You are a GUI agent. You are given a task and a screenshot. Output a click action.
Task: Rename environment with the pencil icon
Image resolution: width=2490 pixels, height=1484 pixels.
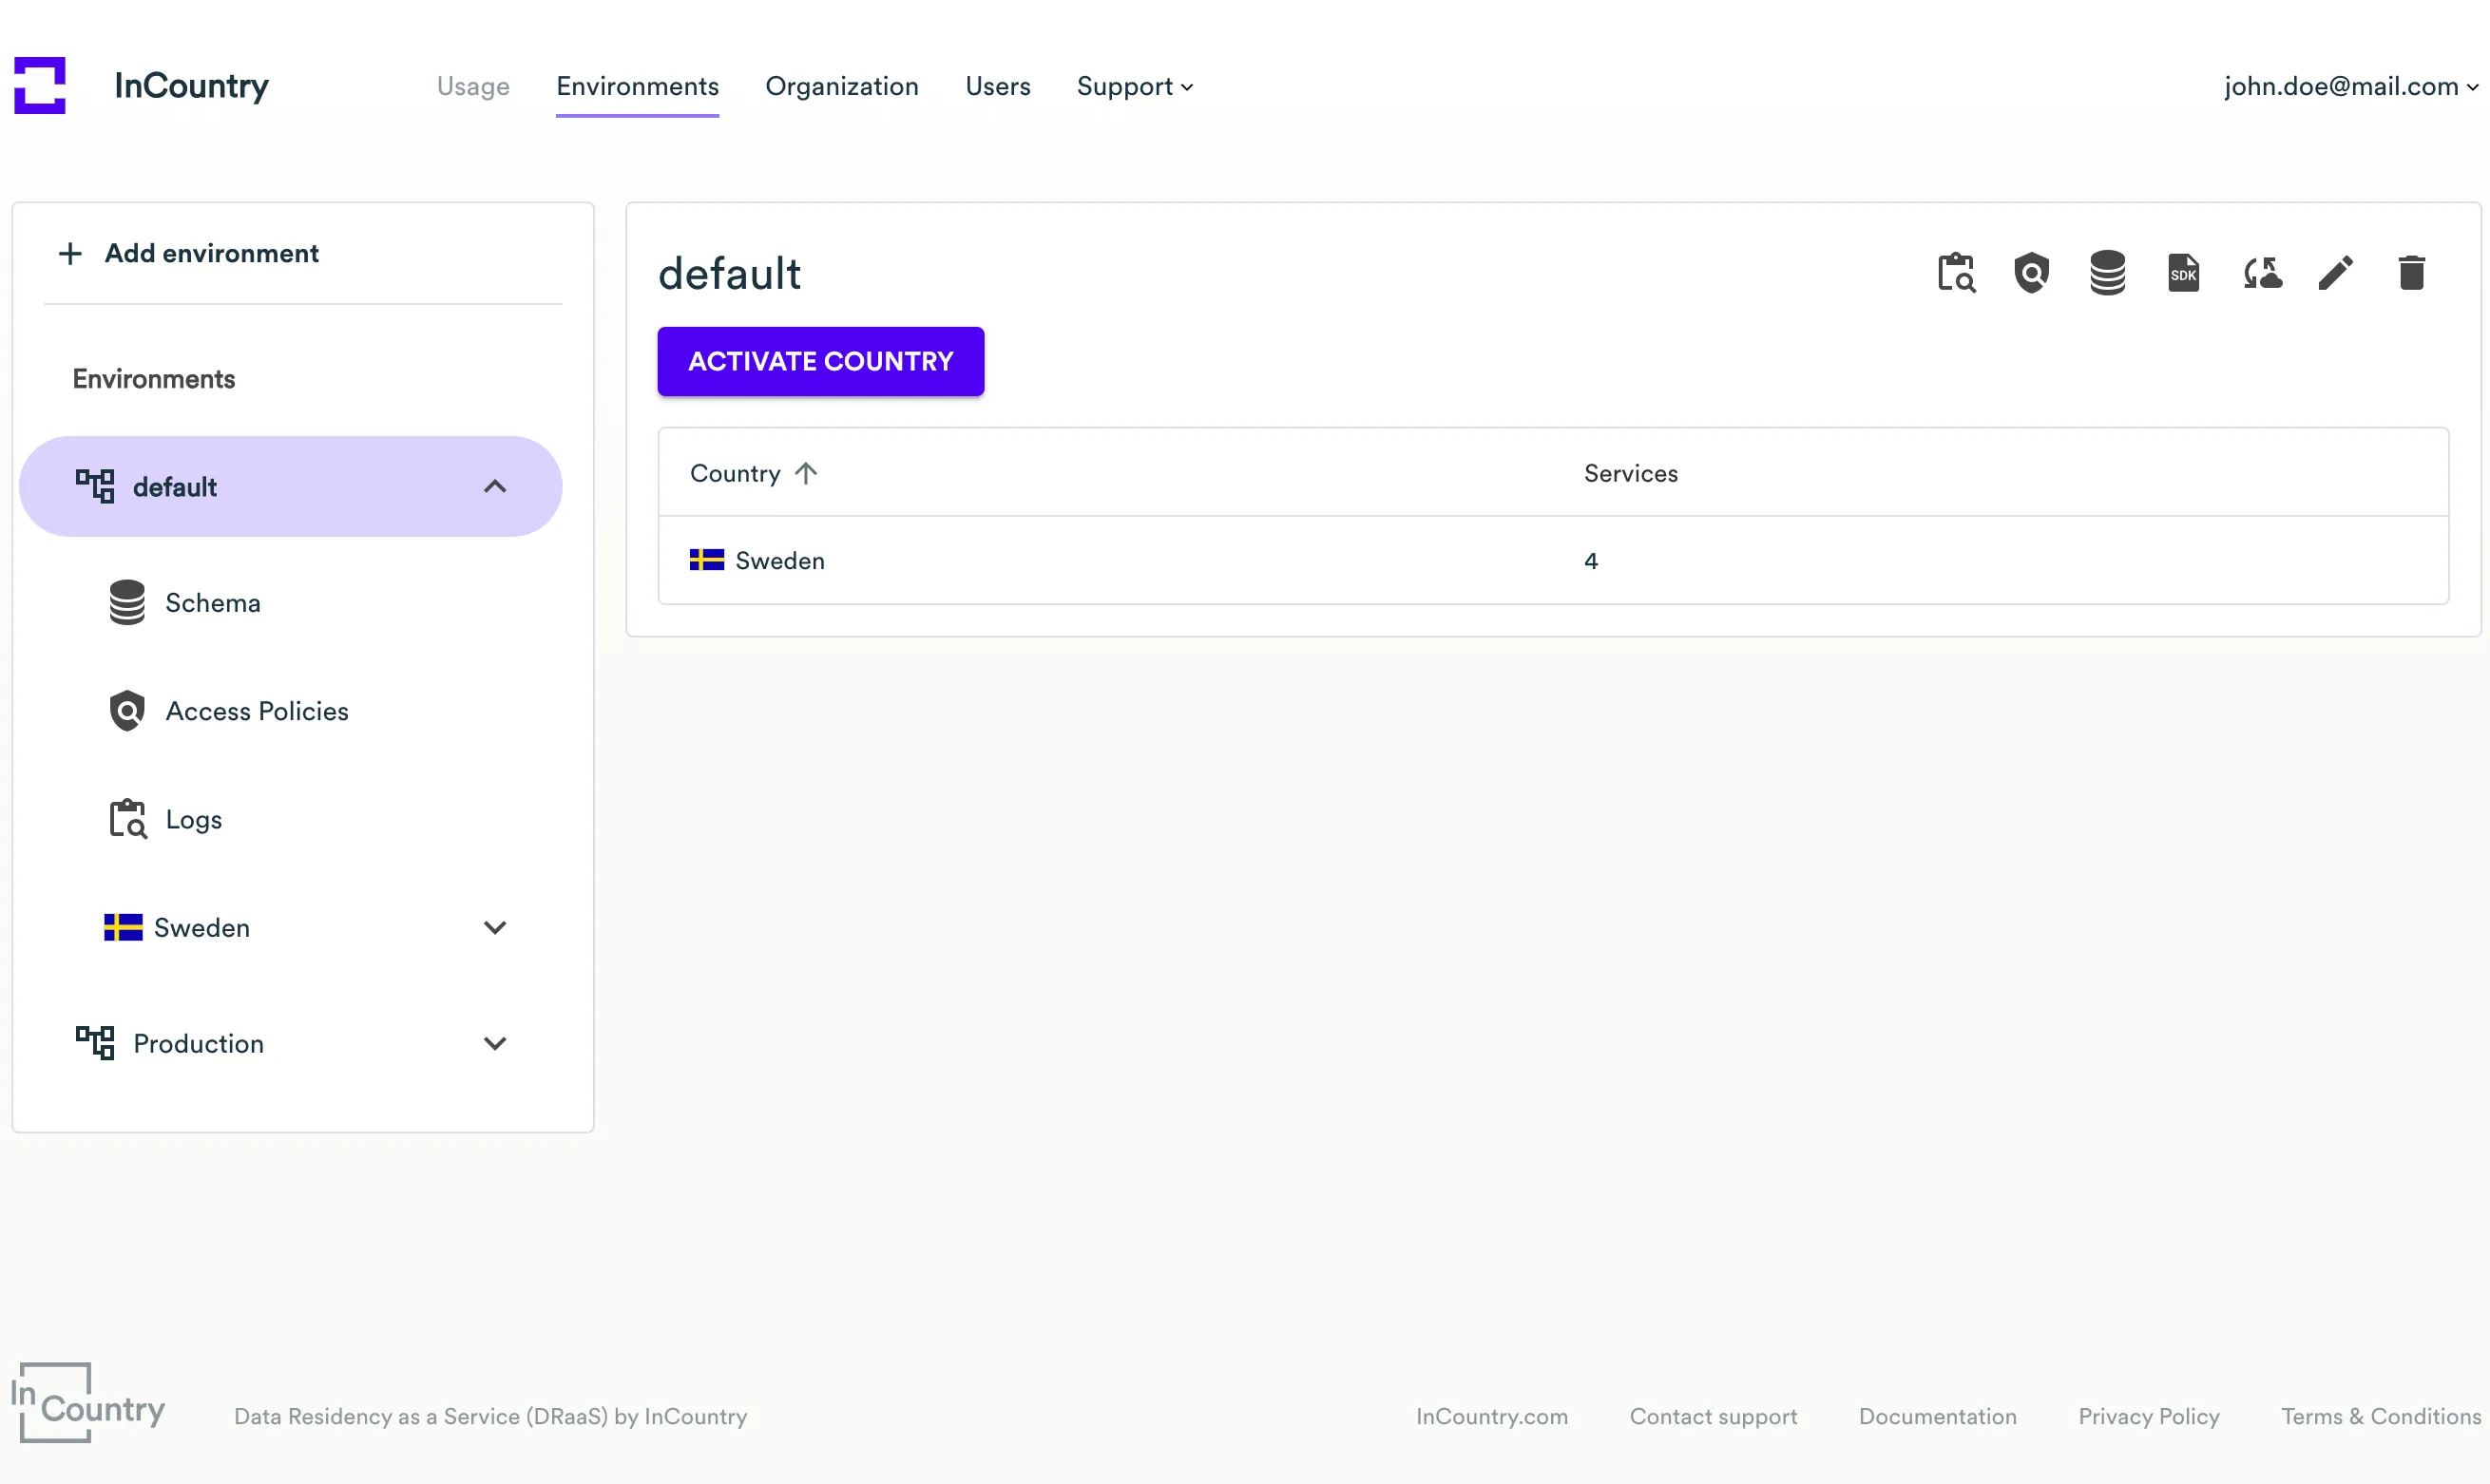(2336, 273)
